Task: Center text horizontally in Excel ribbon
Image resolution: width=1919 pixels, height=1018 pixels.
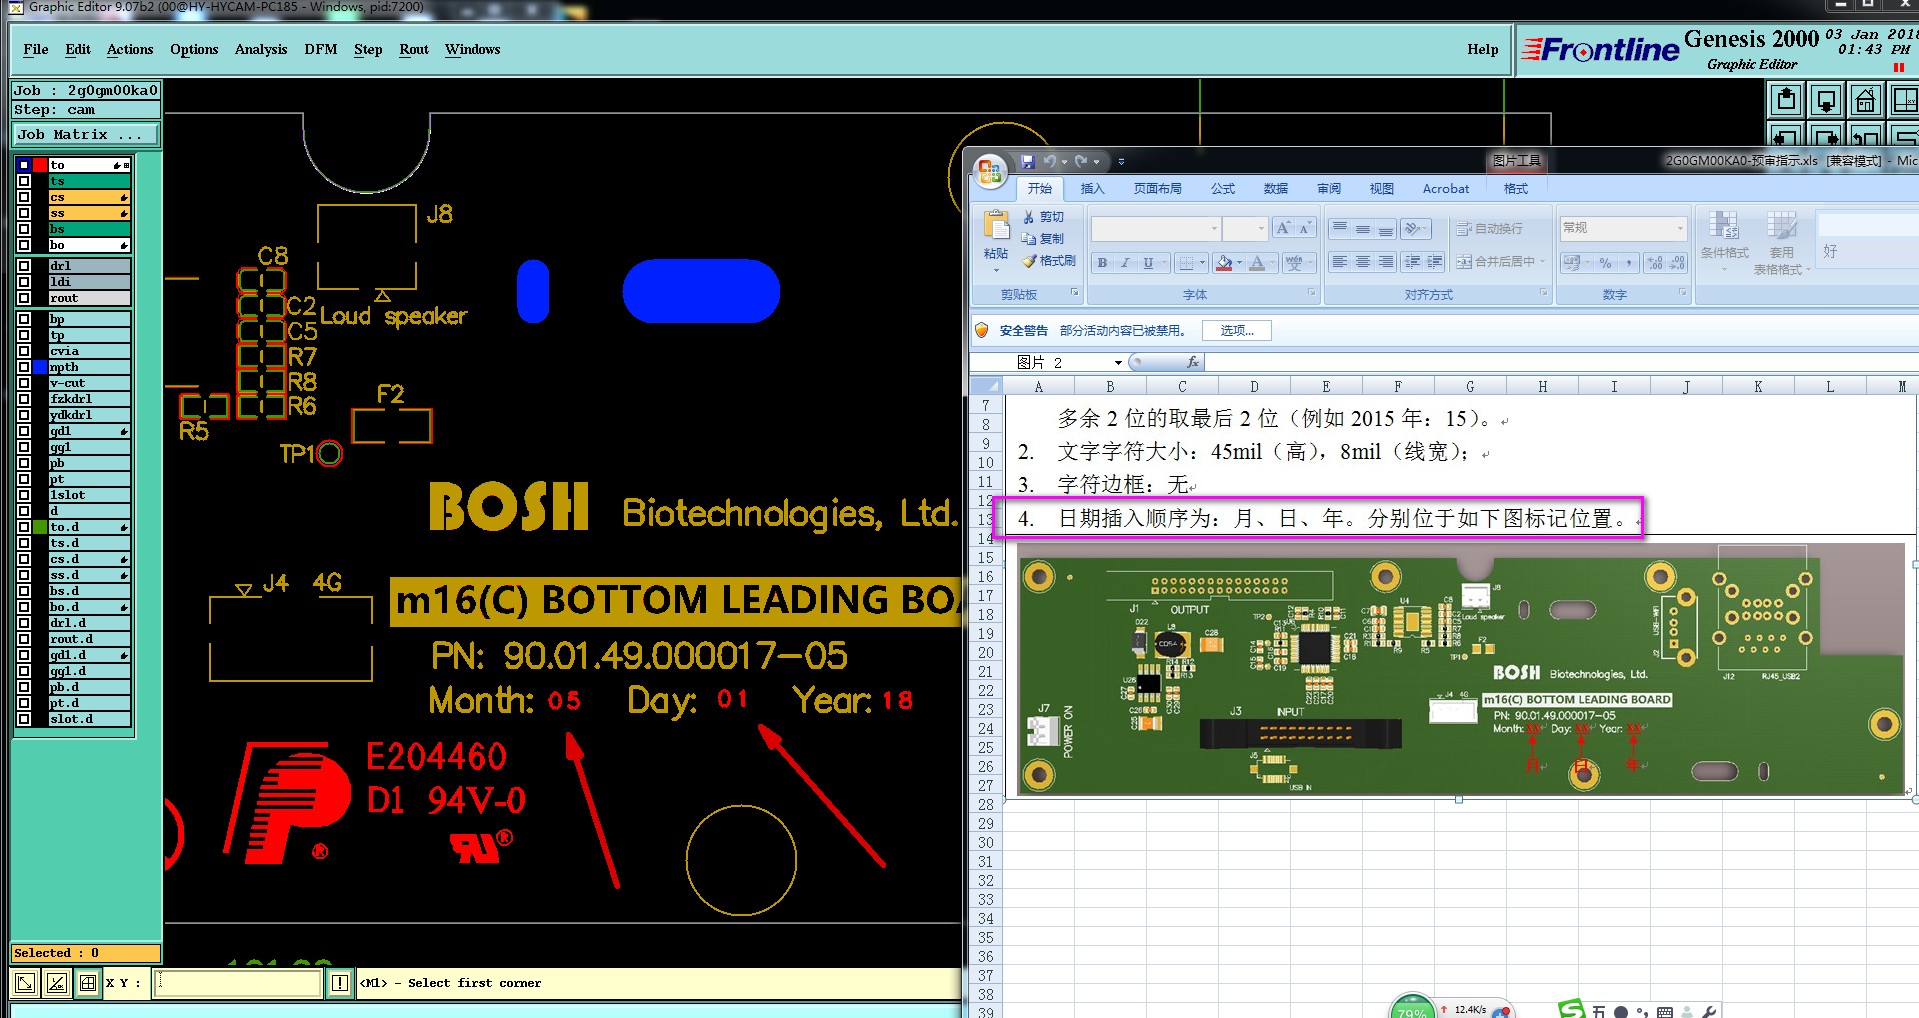Action: click(1363, 262)
